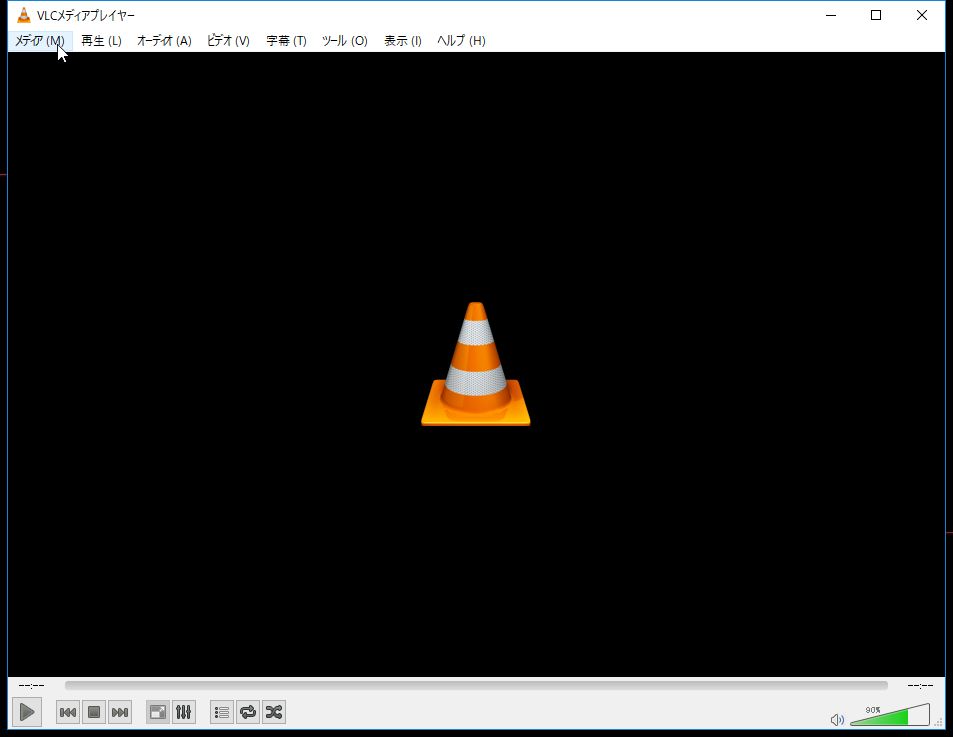This screenshot has height=737, width=953.
Task: Show the playlist view icon
Action: coord(222,712)
